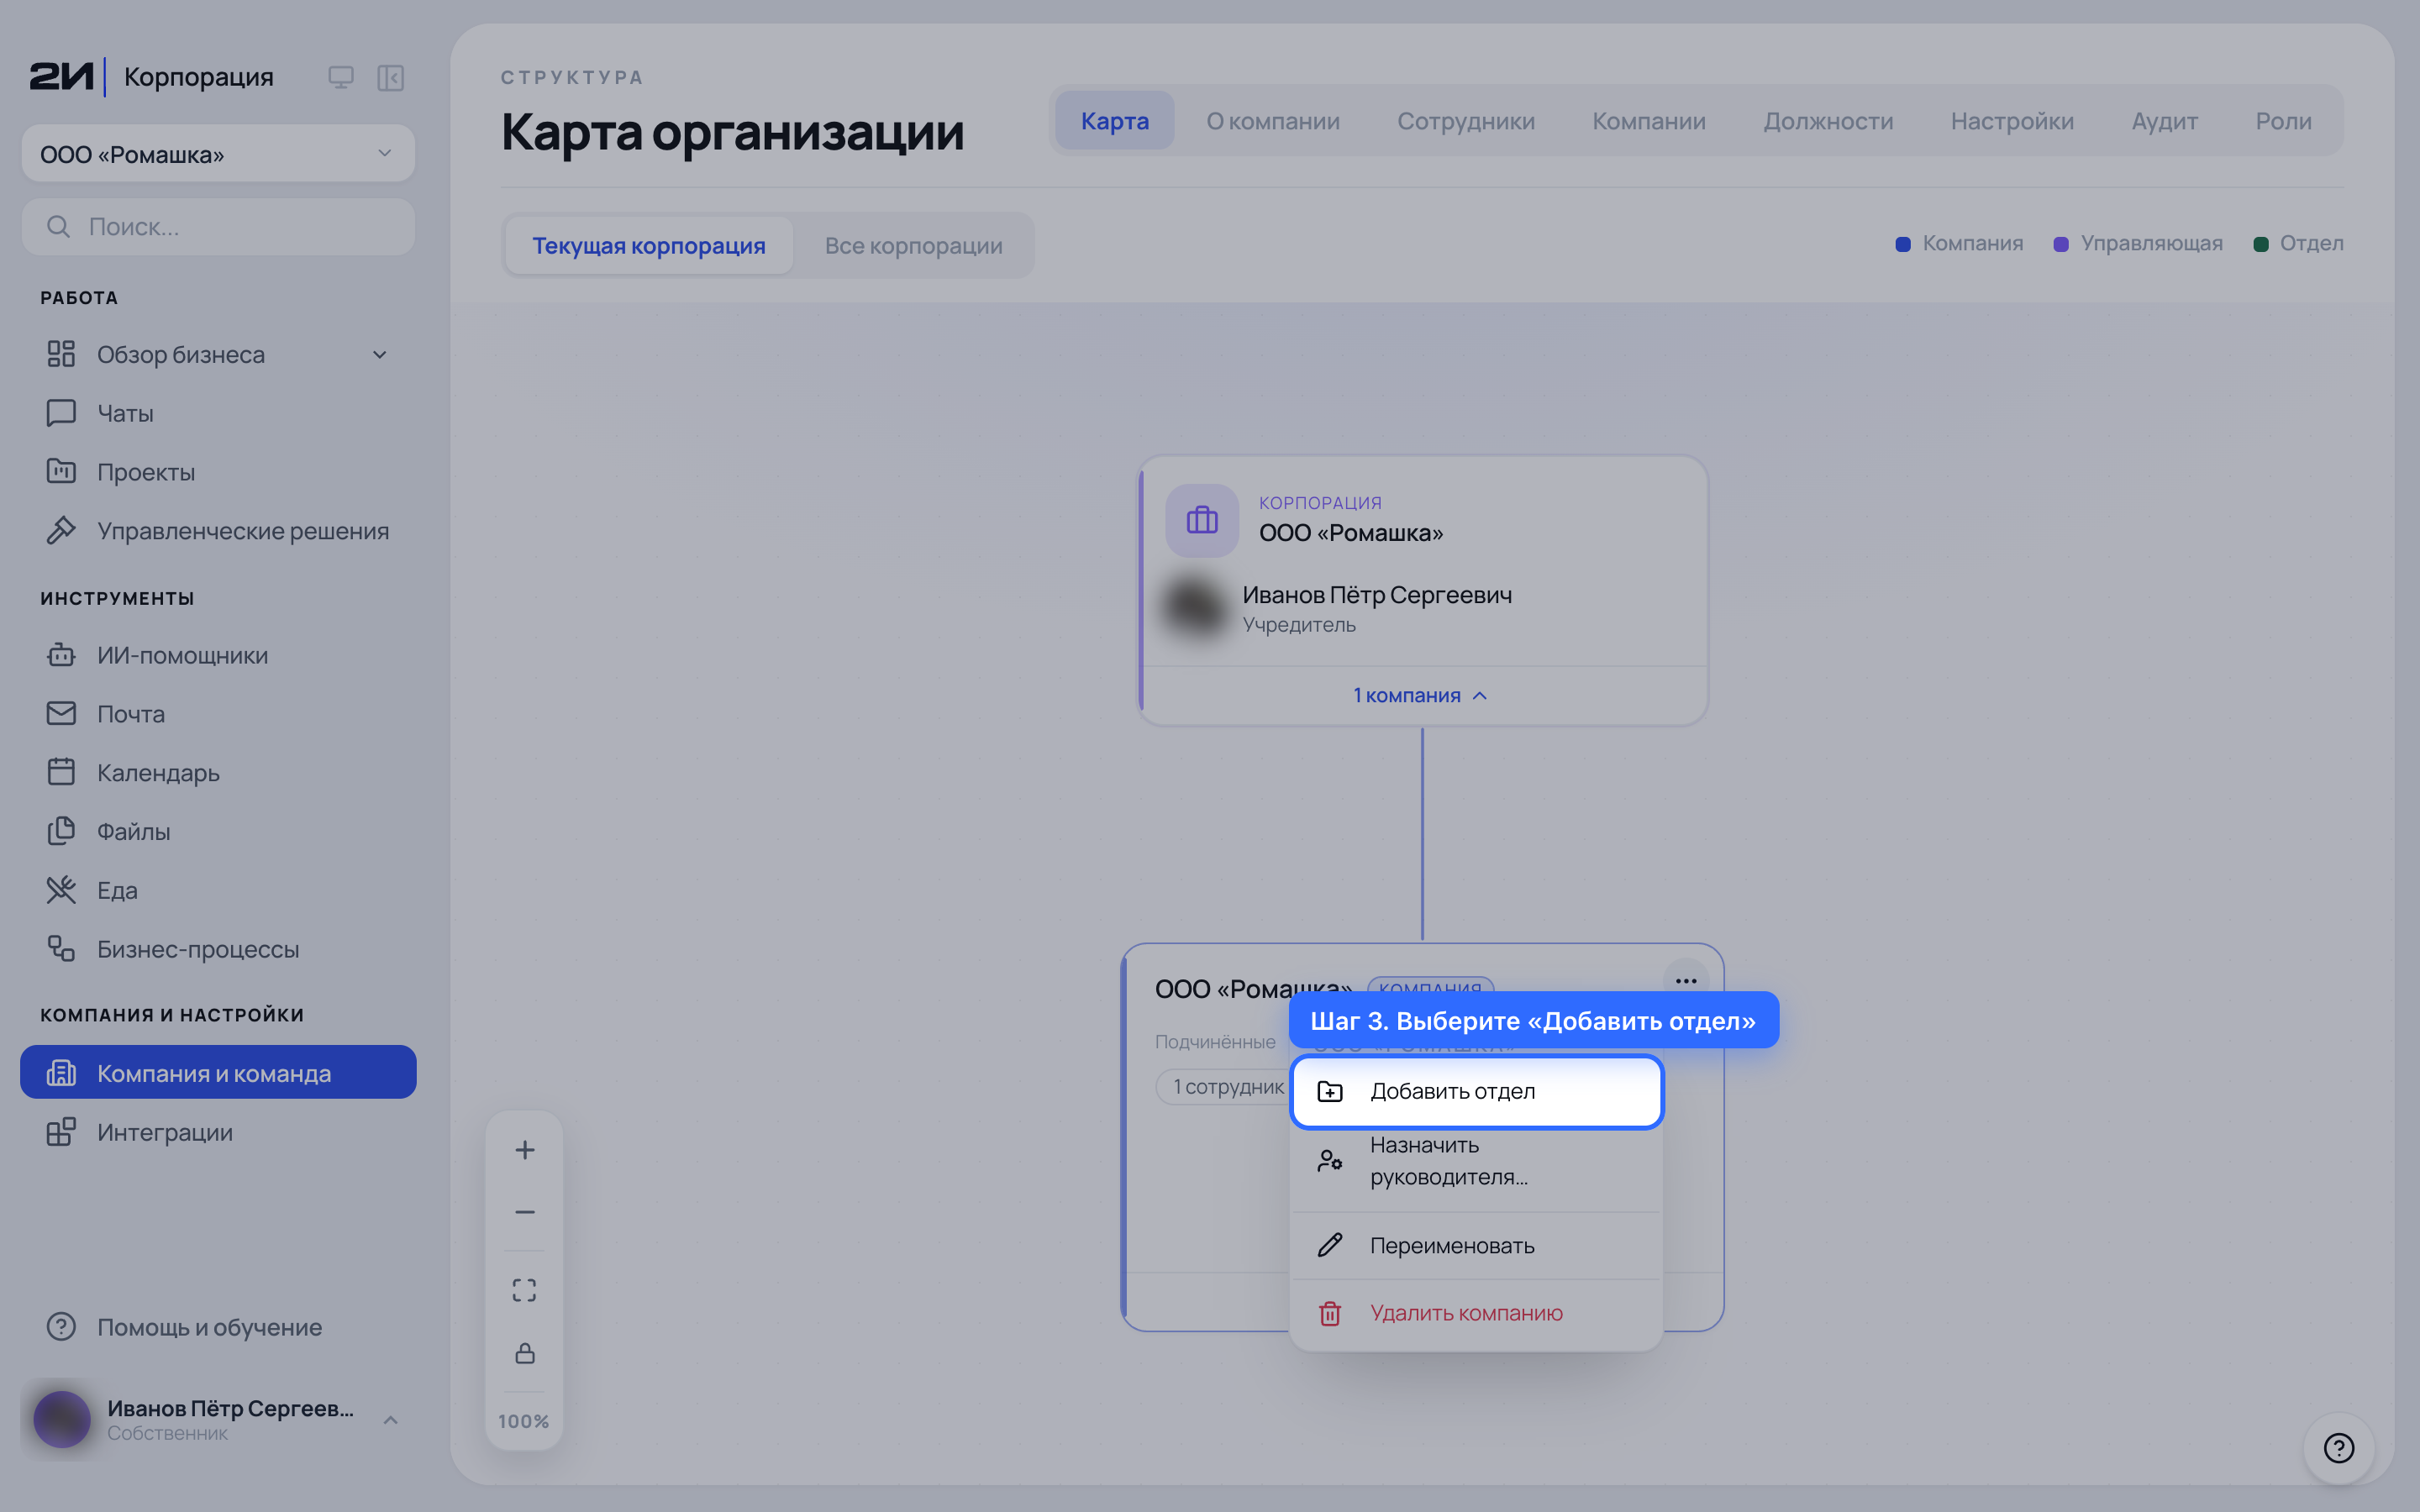Click the three-dots menu on company card
Viewport: 2420px width, 1512px height.
[1686, 981]
